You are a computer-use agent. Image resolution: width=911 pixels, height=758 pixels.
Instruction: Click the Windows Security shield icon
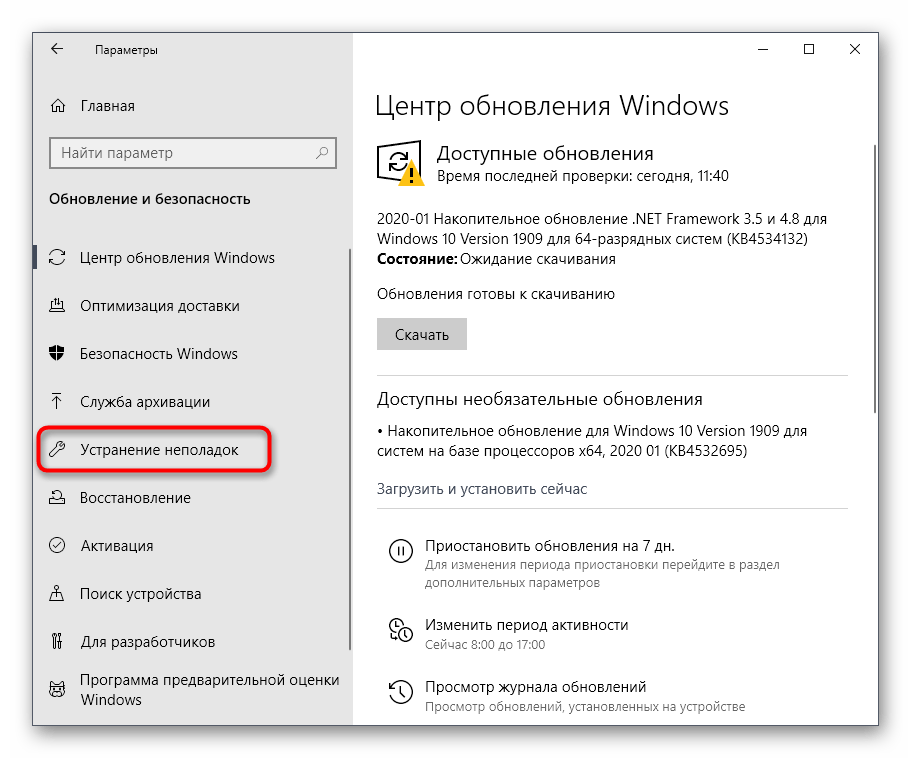(x=58, y=354)
